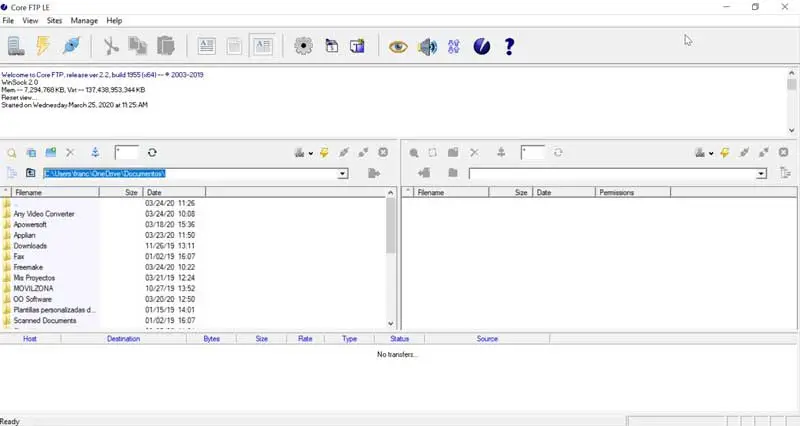Click the Quick Connect lightning bolt icon

point(43,46)
